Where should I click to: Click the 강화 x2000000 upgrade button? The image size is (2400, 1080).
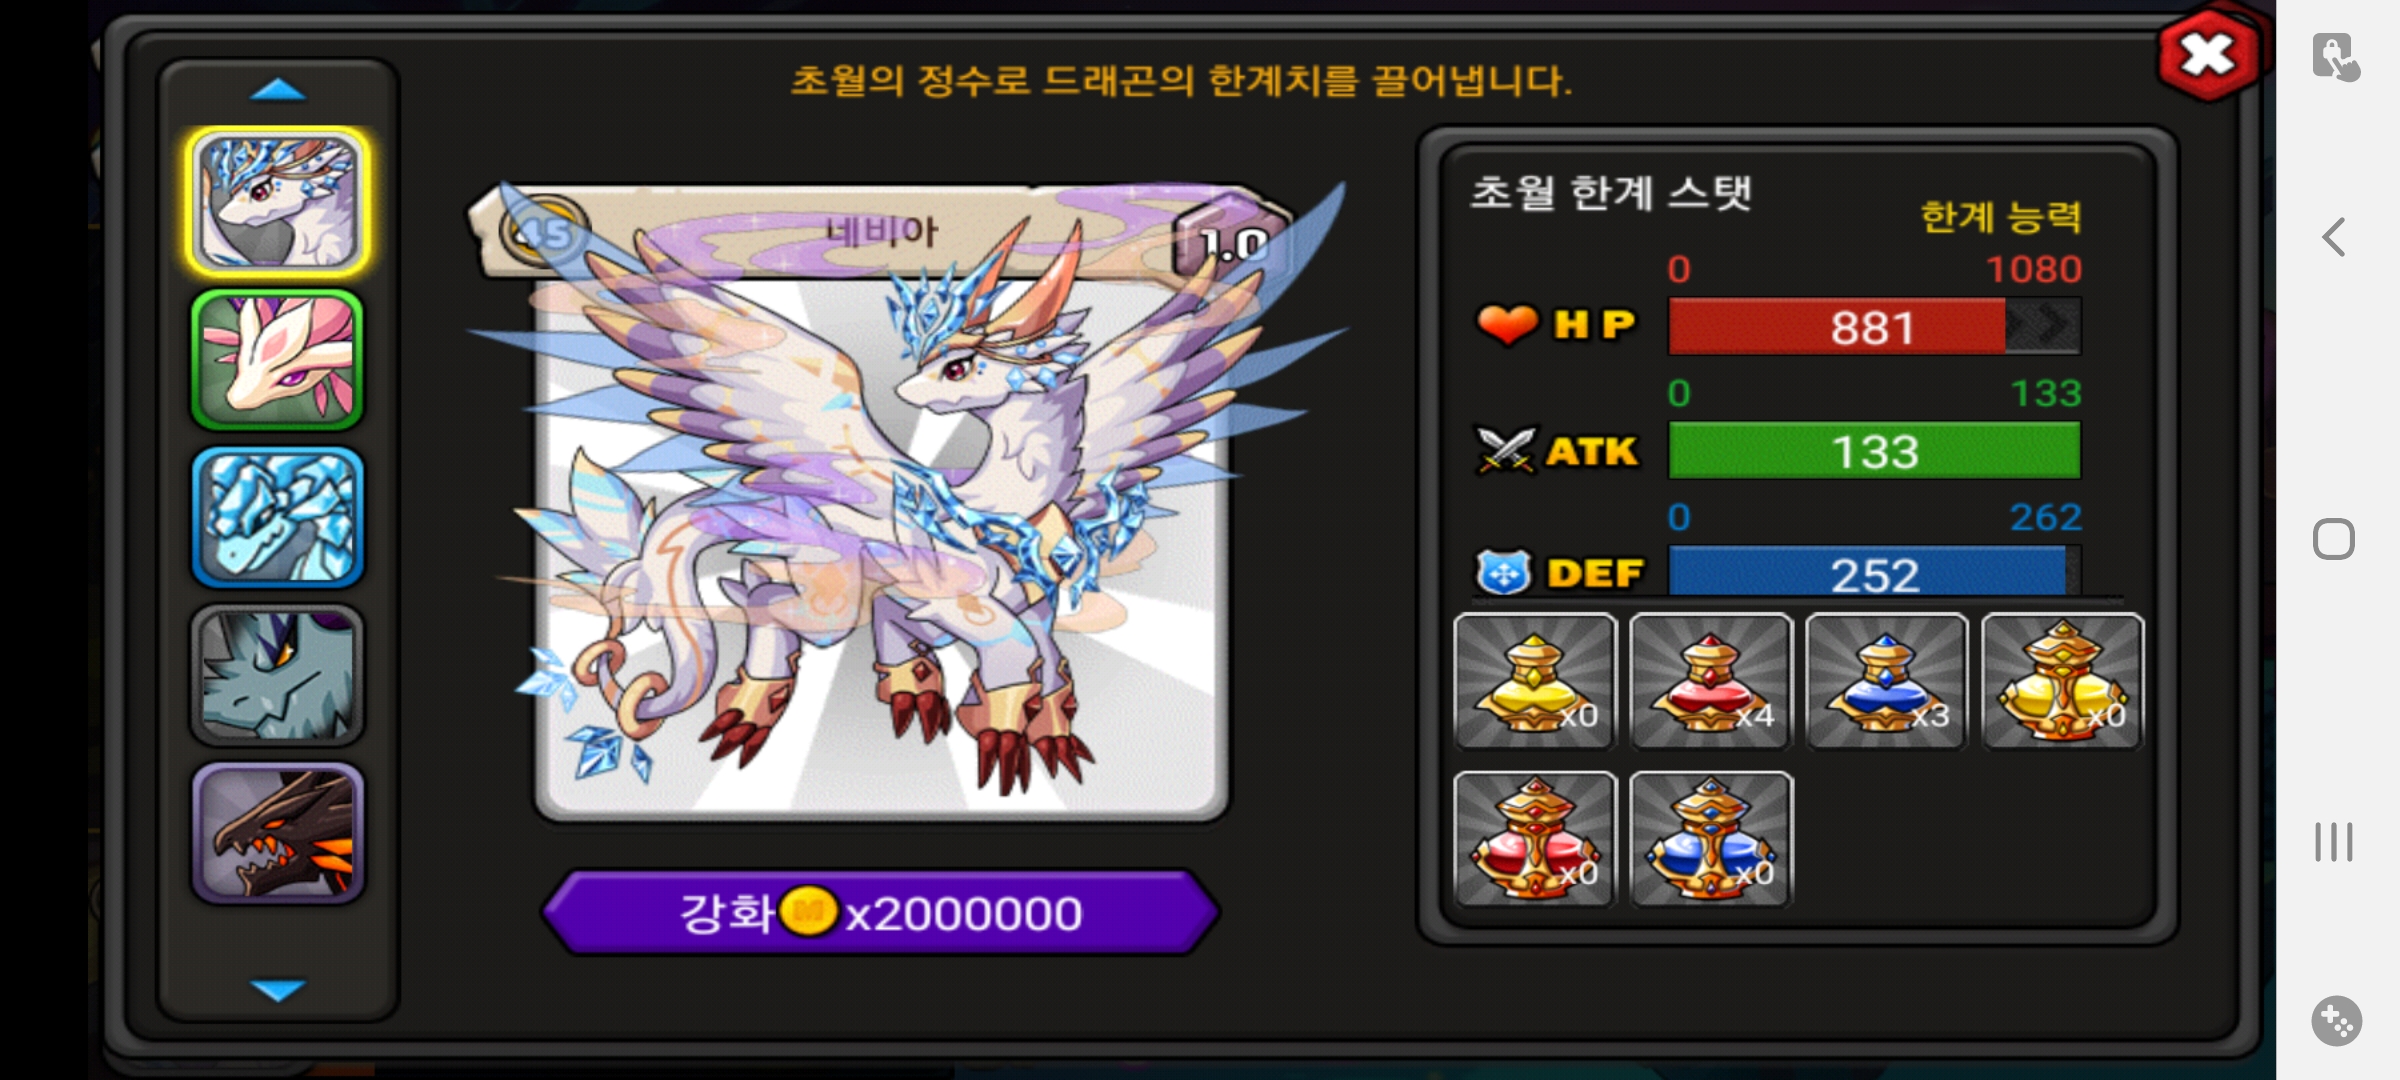tap(880, 912)
